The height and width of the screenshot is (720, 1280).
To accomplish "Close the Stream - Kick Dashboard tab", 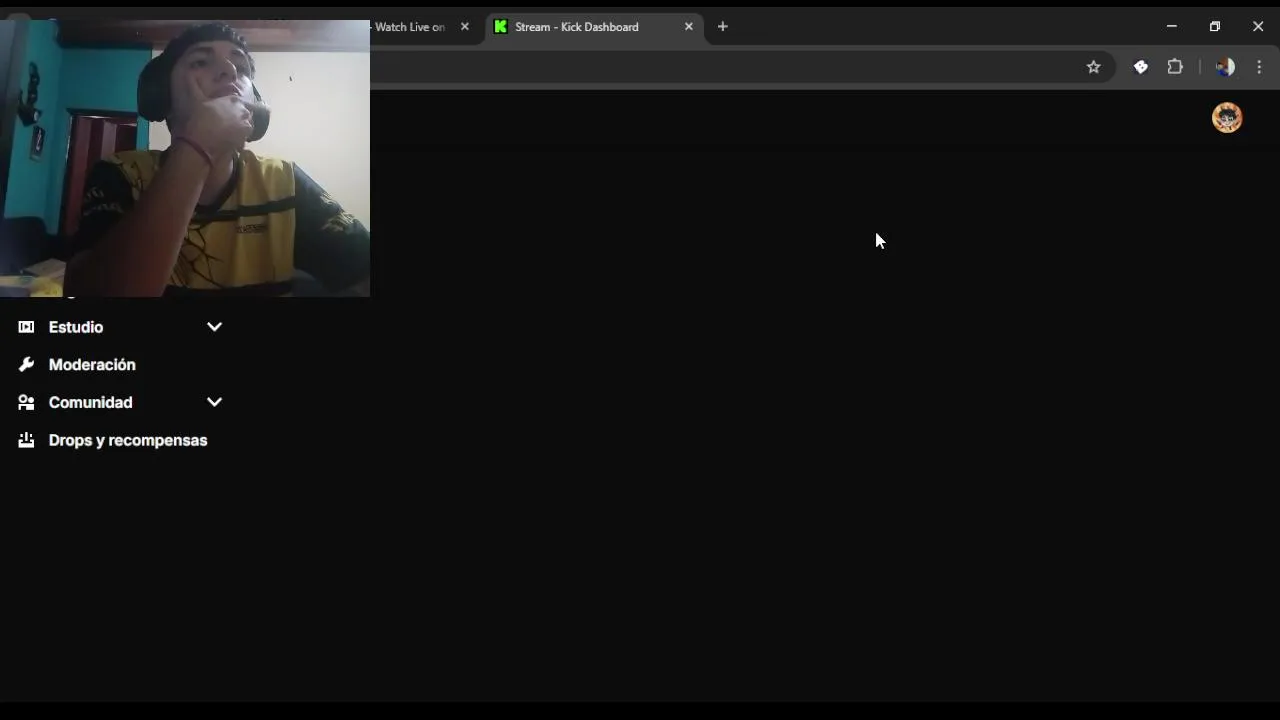I will point(688,27).
